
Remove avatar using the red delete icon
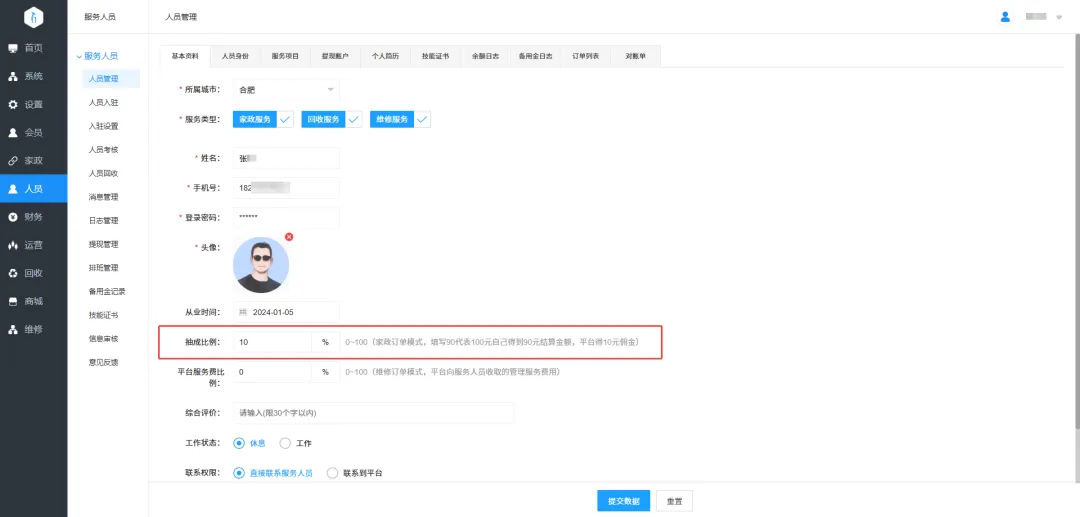pyautogui.click(x=289, y=237)
